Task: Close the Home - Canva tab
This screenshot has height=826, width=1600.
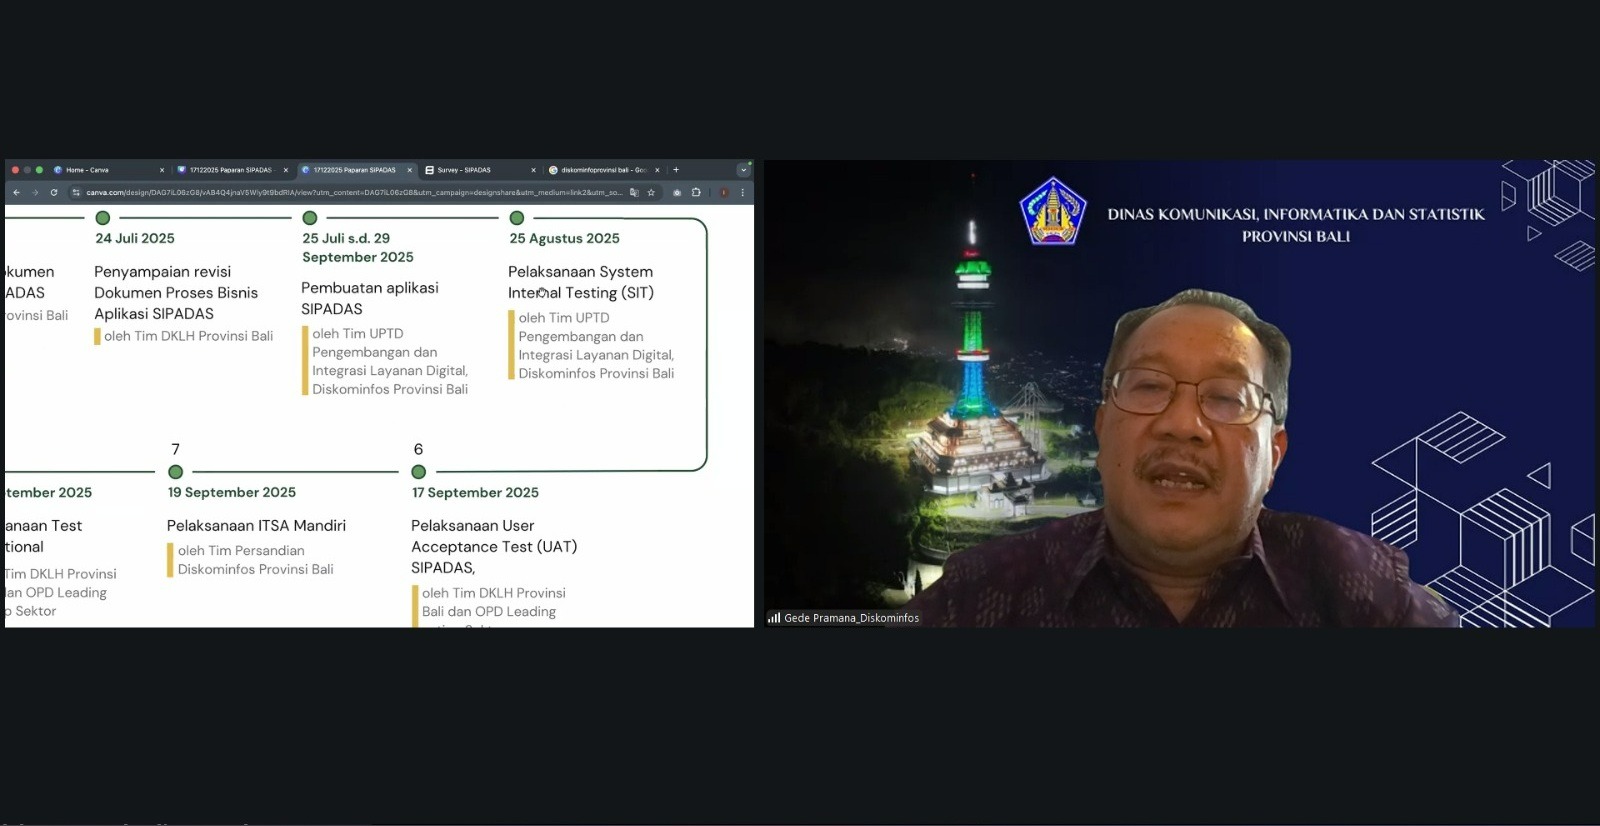Action: 162,170
